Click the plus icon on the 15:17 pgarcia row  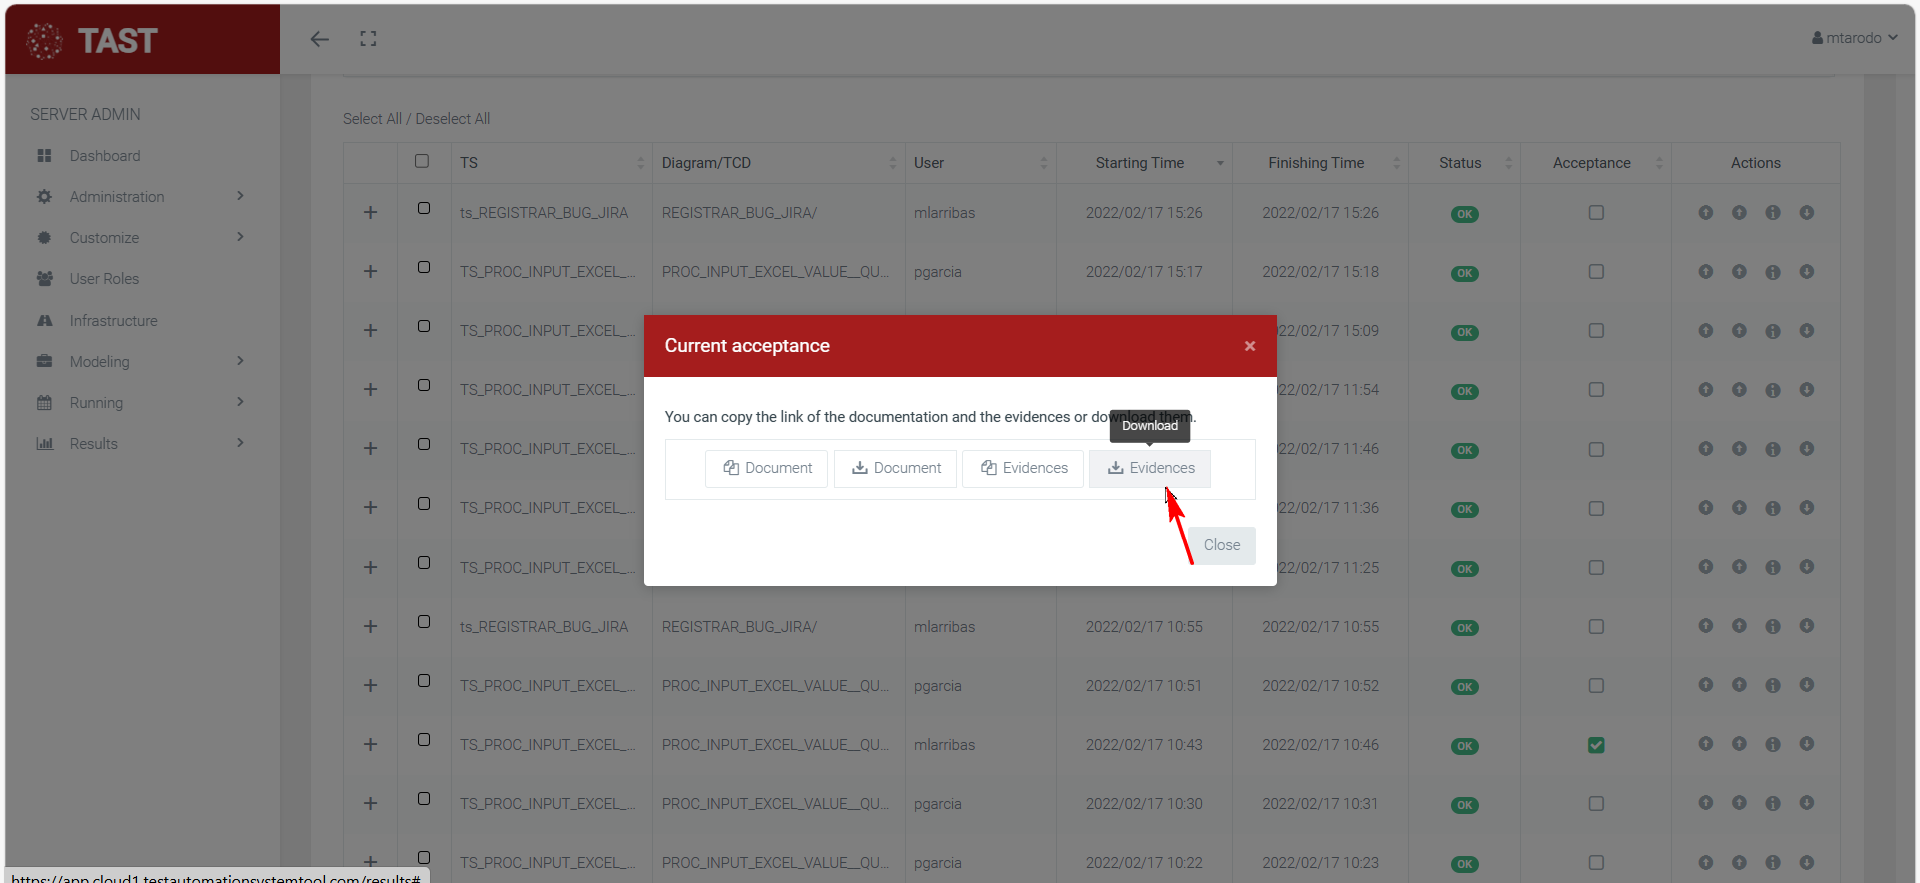tap(370, 272)
